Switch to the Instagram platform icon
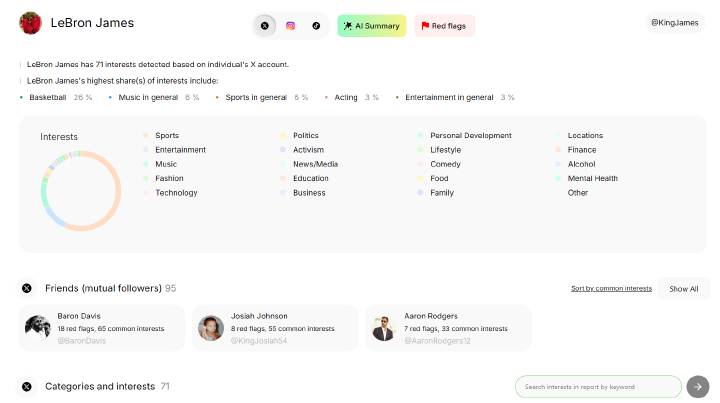The width and height of the screenshot is (720, 403). [x=290, y=26]
